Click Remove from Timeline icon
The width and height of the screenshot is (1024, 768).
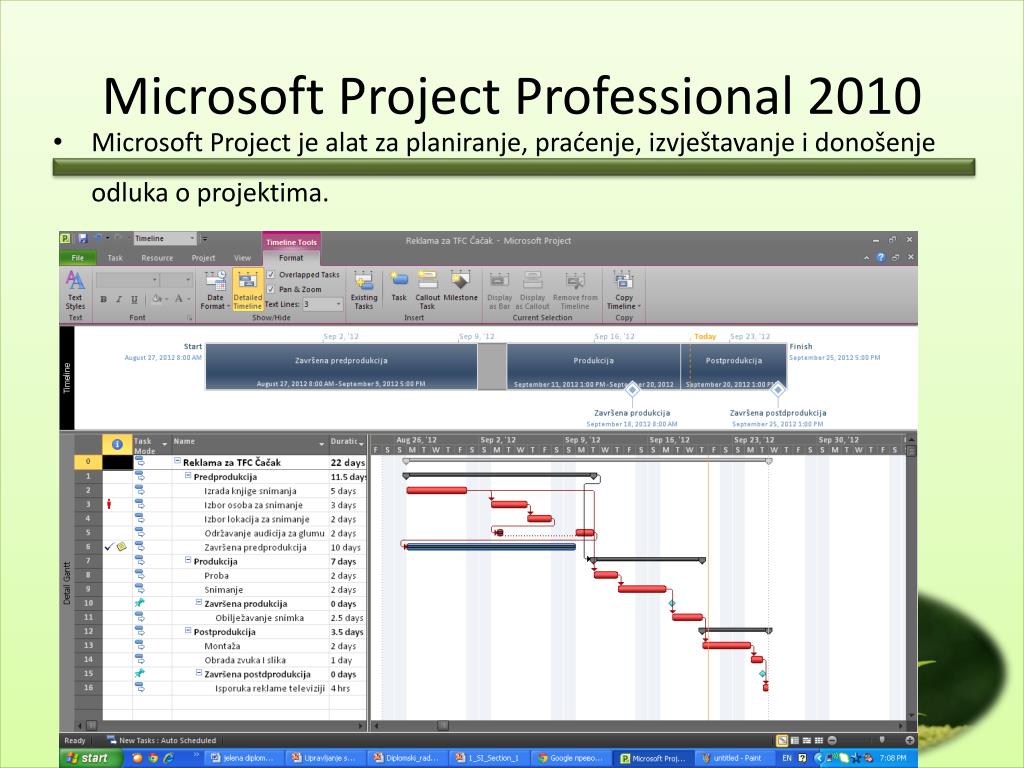pyautogui.click(x=575, y=289)
